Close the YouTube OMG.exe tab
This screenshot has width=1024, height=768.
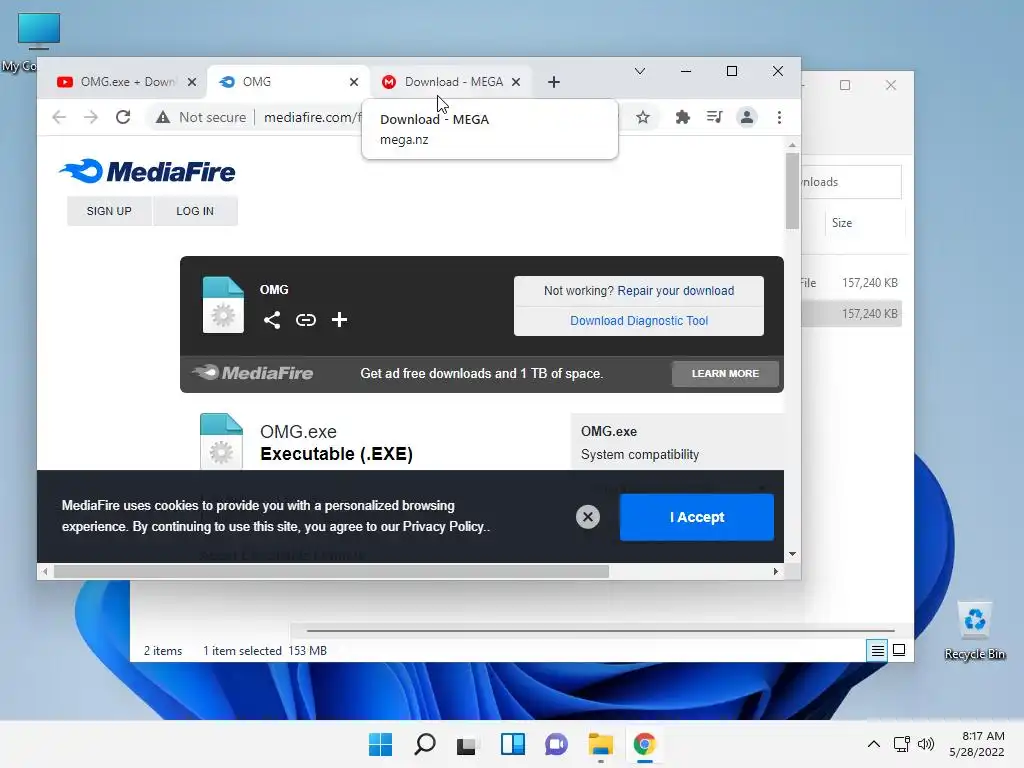coord(192,82)
